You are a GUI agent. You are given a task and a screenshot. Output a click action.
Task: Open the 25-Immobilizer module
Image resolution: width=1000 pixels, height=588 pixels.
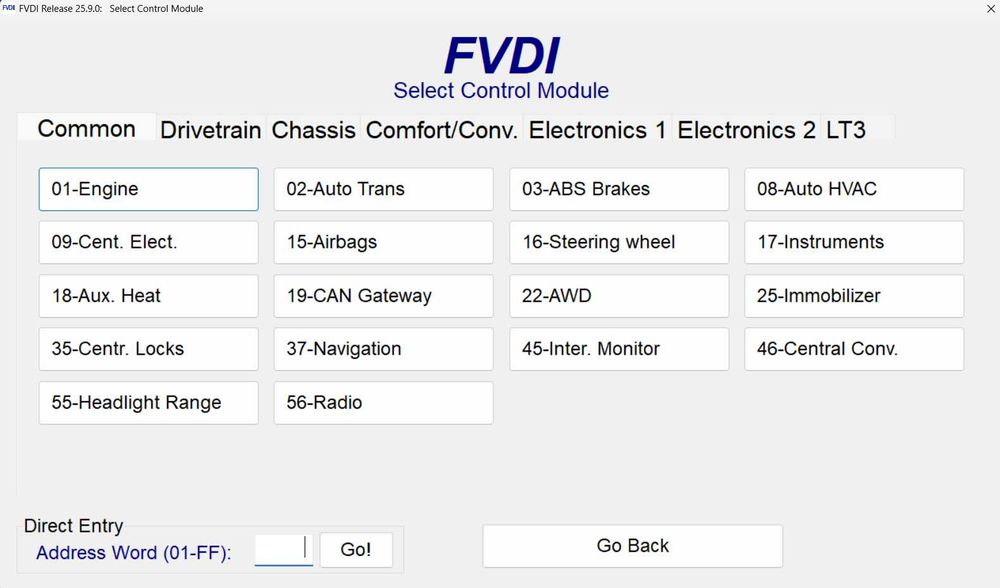pyautogui.click(x=853, y=296)
